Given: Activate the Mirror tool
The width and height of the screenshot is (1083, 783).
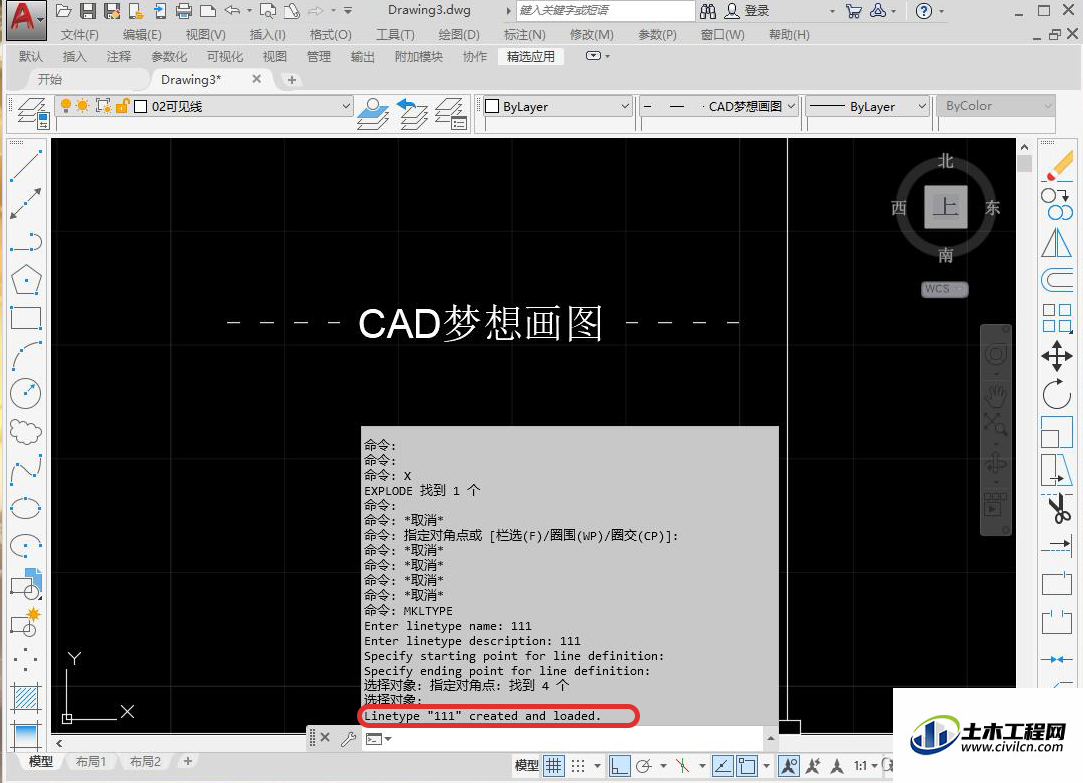Looking at the screenshot, I should [x=1057, y=243].
